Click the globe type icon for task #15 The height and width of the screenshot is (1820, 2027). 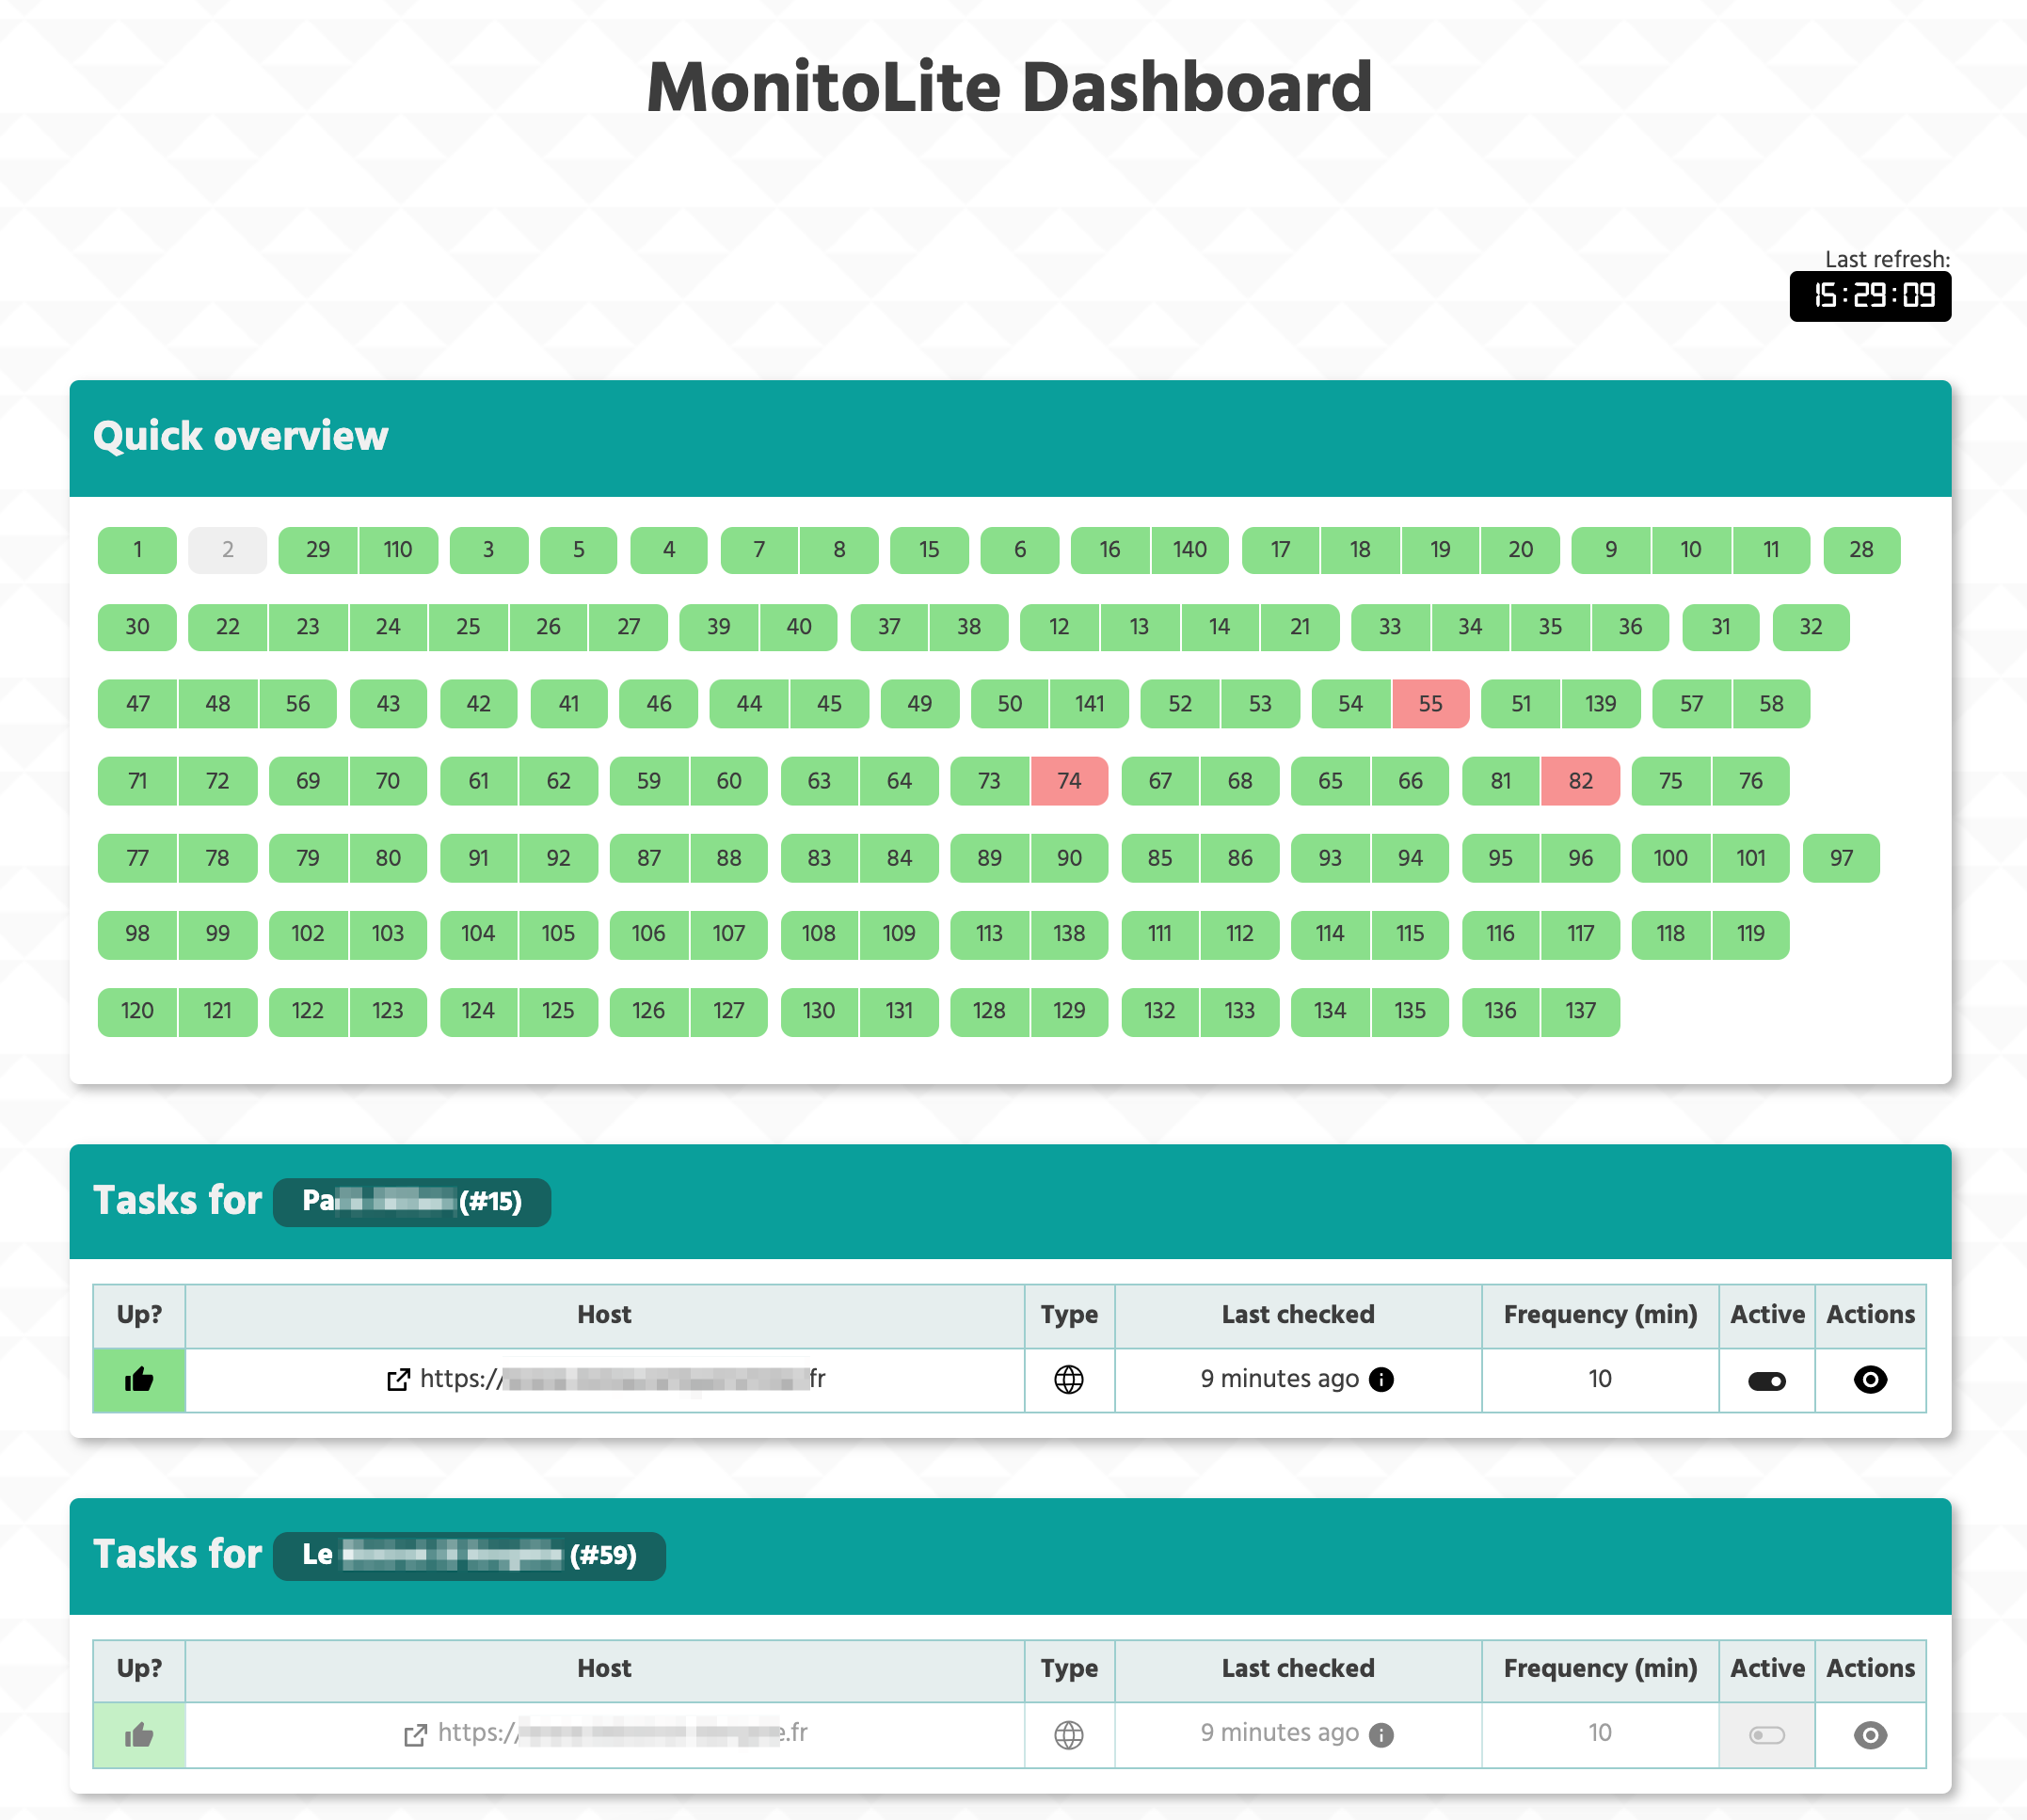coord(1069,1380)
